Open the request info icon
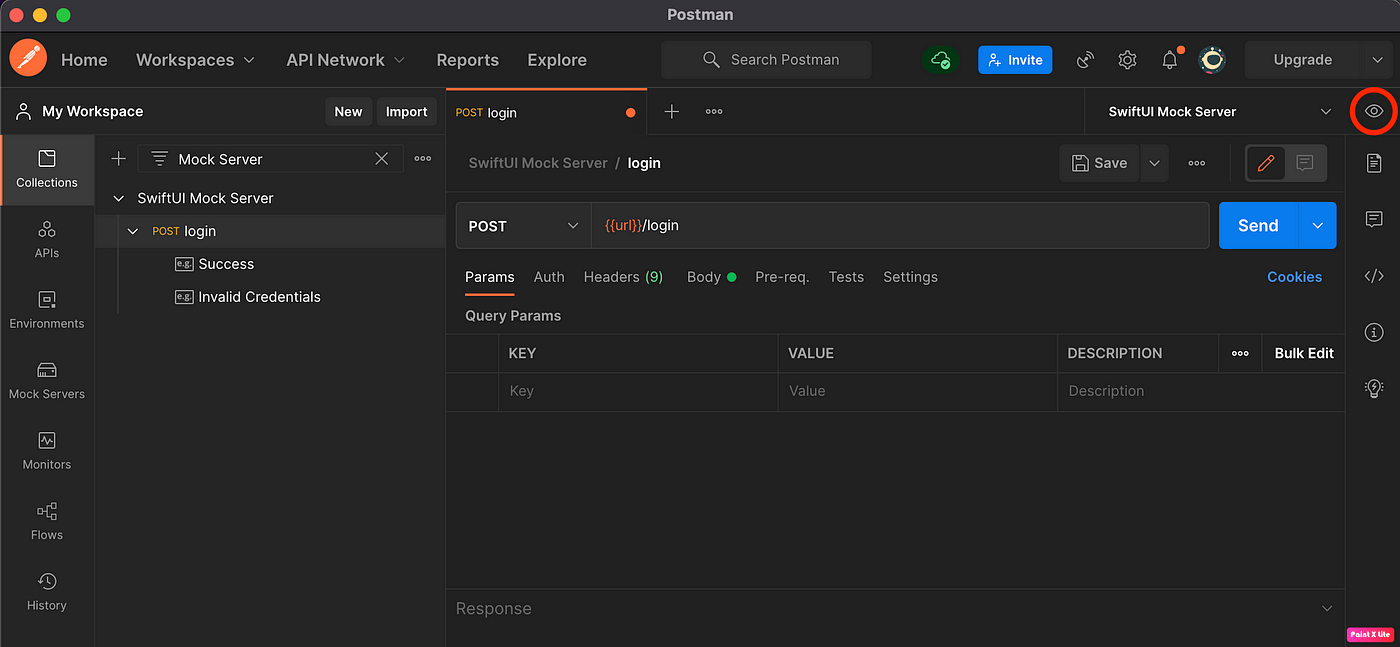 click(1374, 332)
